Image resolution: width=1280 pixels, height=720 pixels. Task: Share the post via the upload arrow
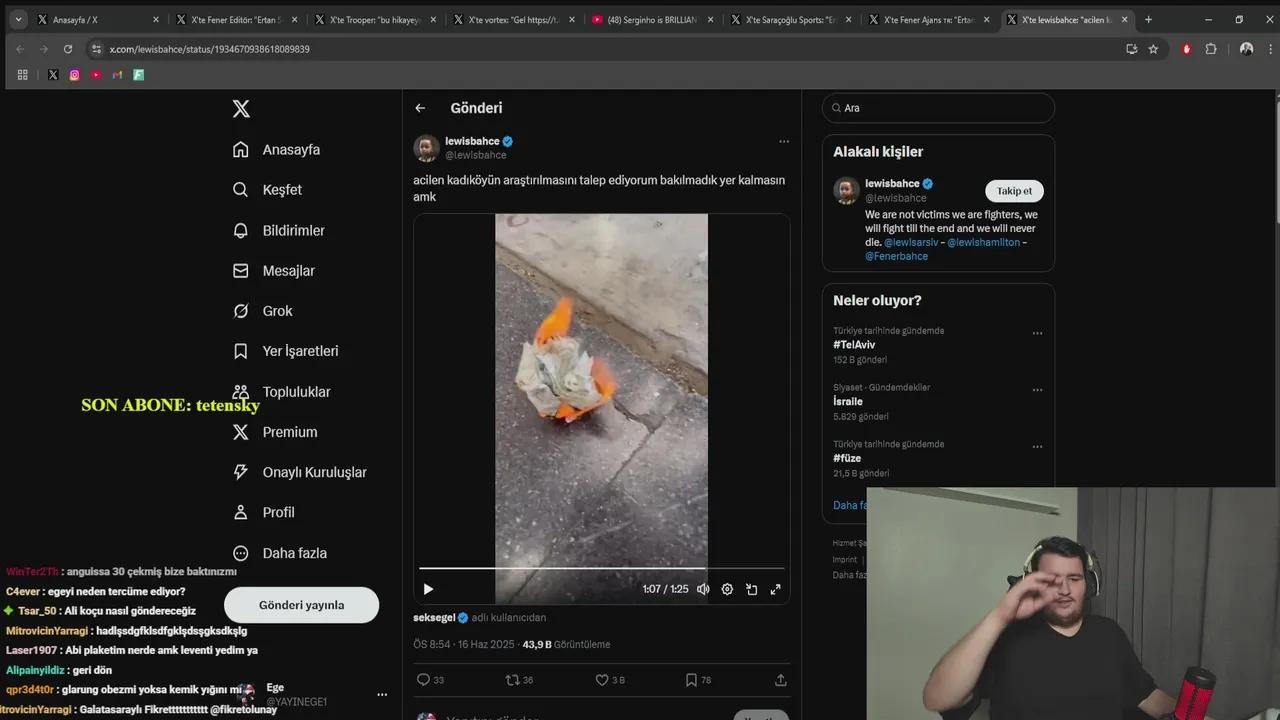pos(779,679)
